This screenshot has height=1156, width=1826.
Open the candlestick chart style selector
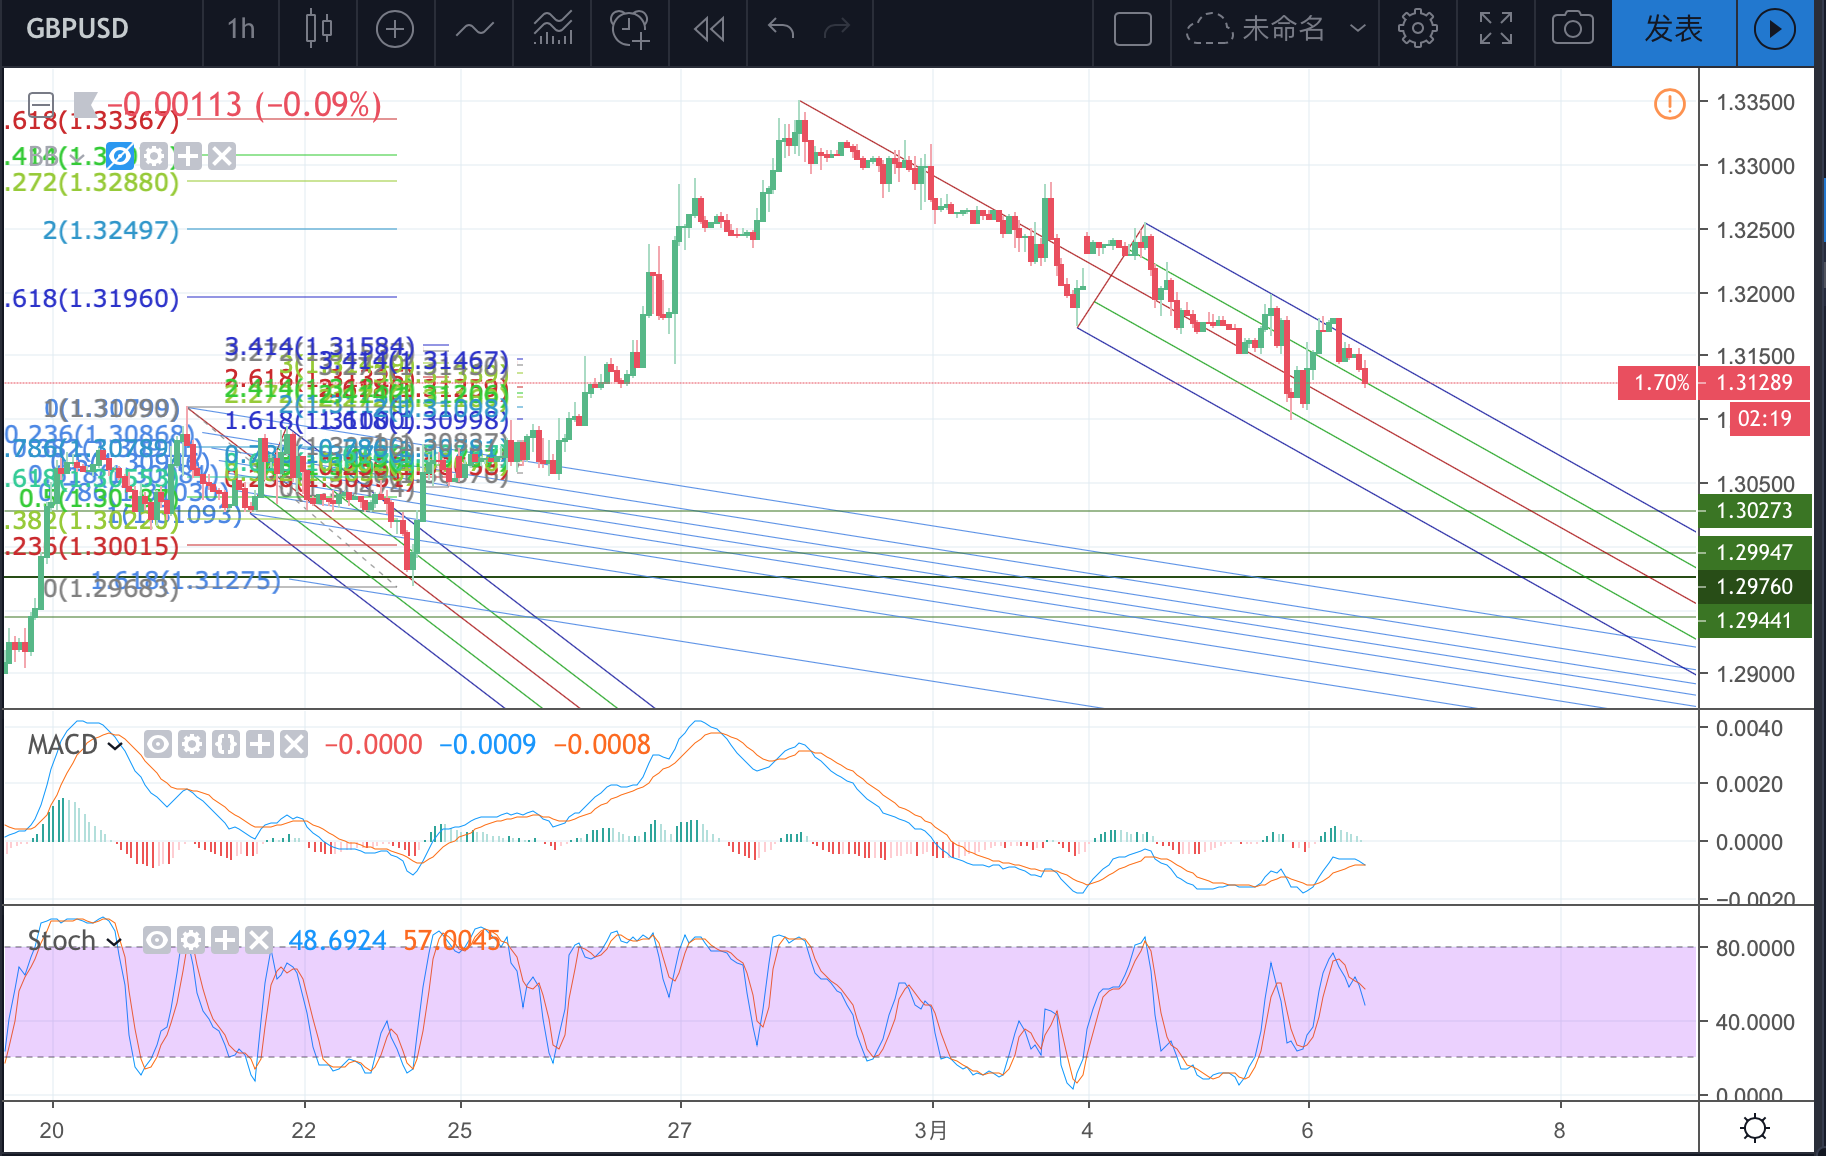pos(318,29)
